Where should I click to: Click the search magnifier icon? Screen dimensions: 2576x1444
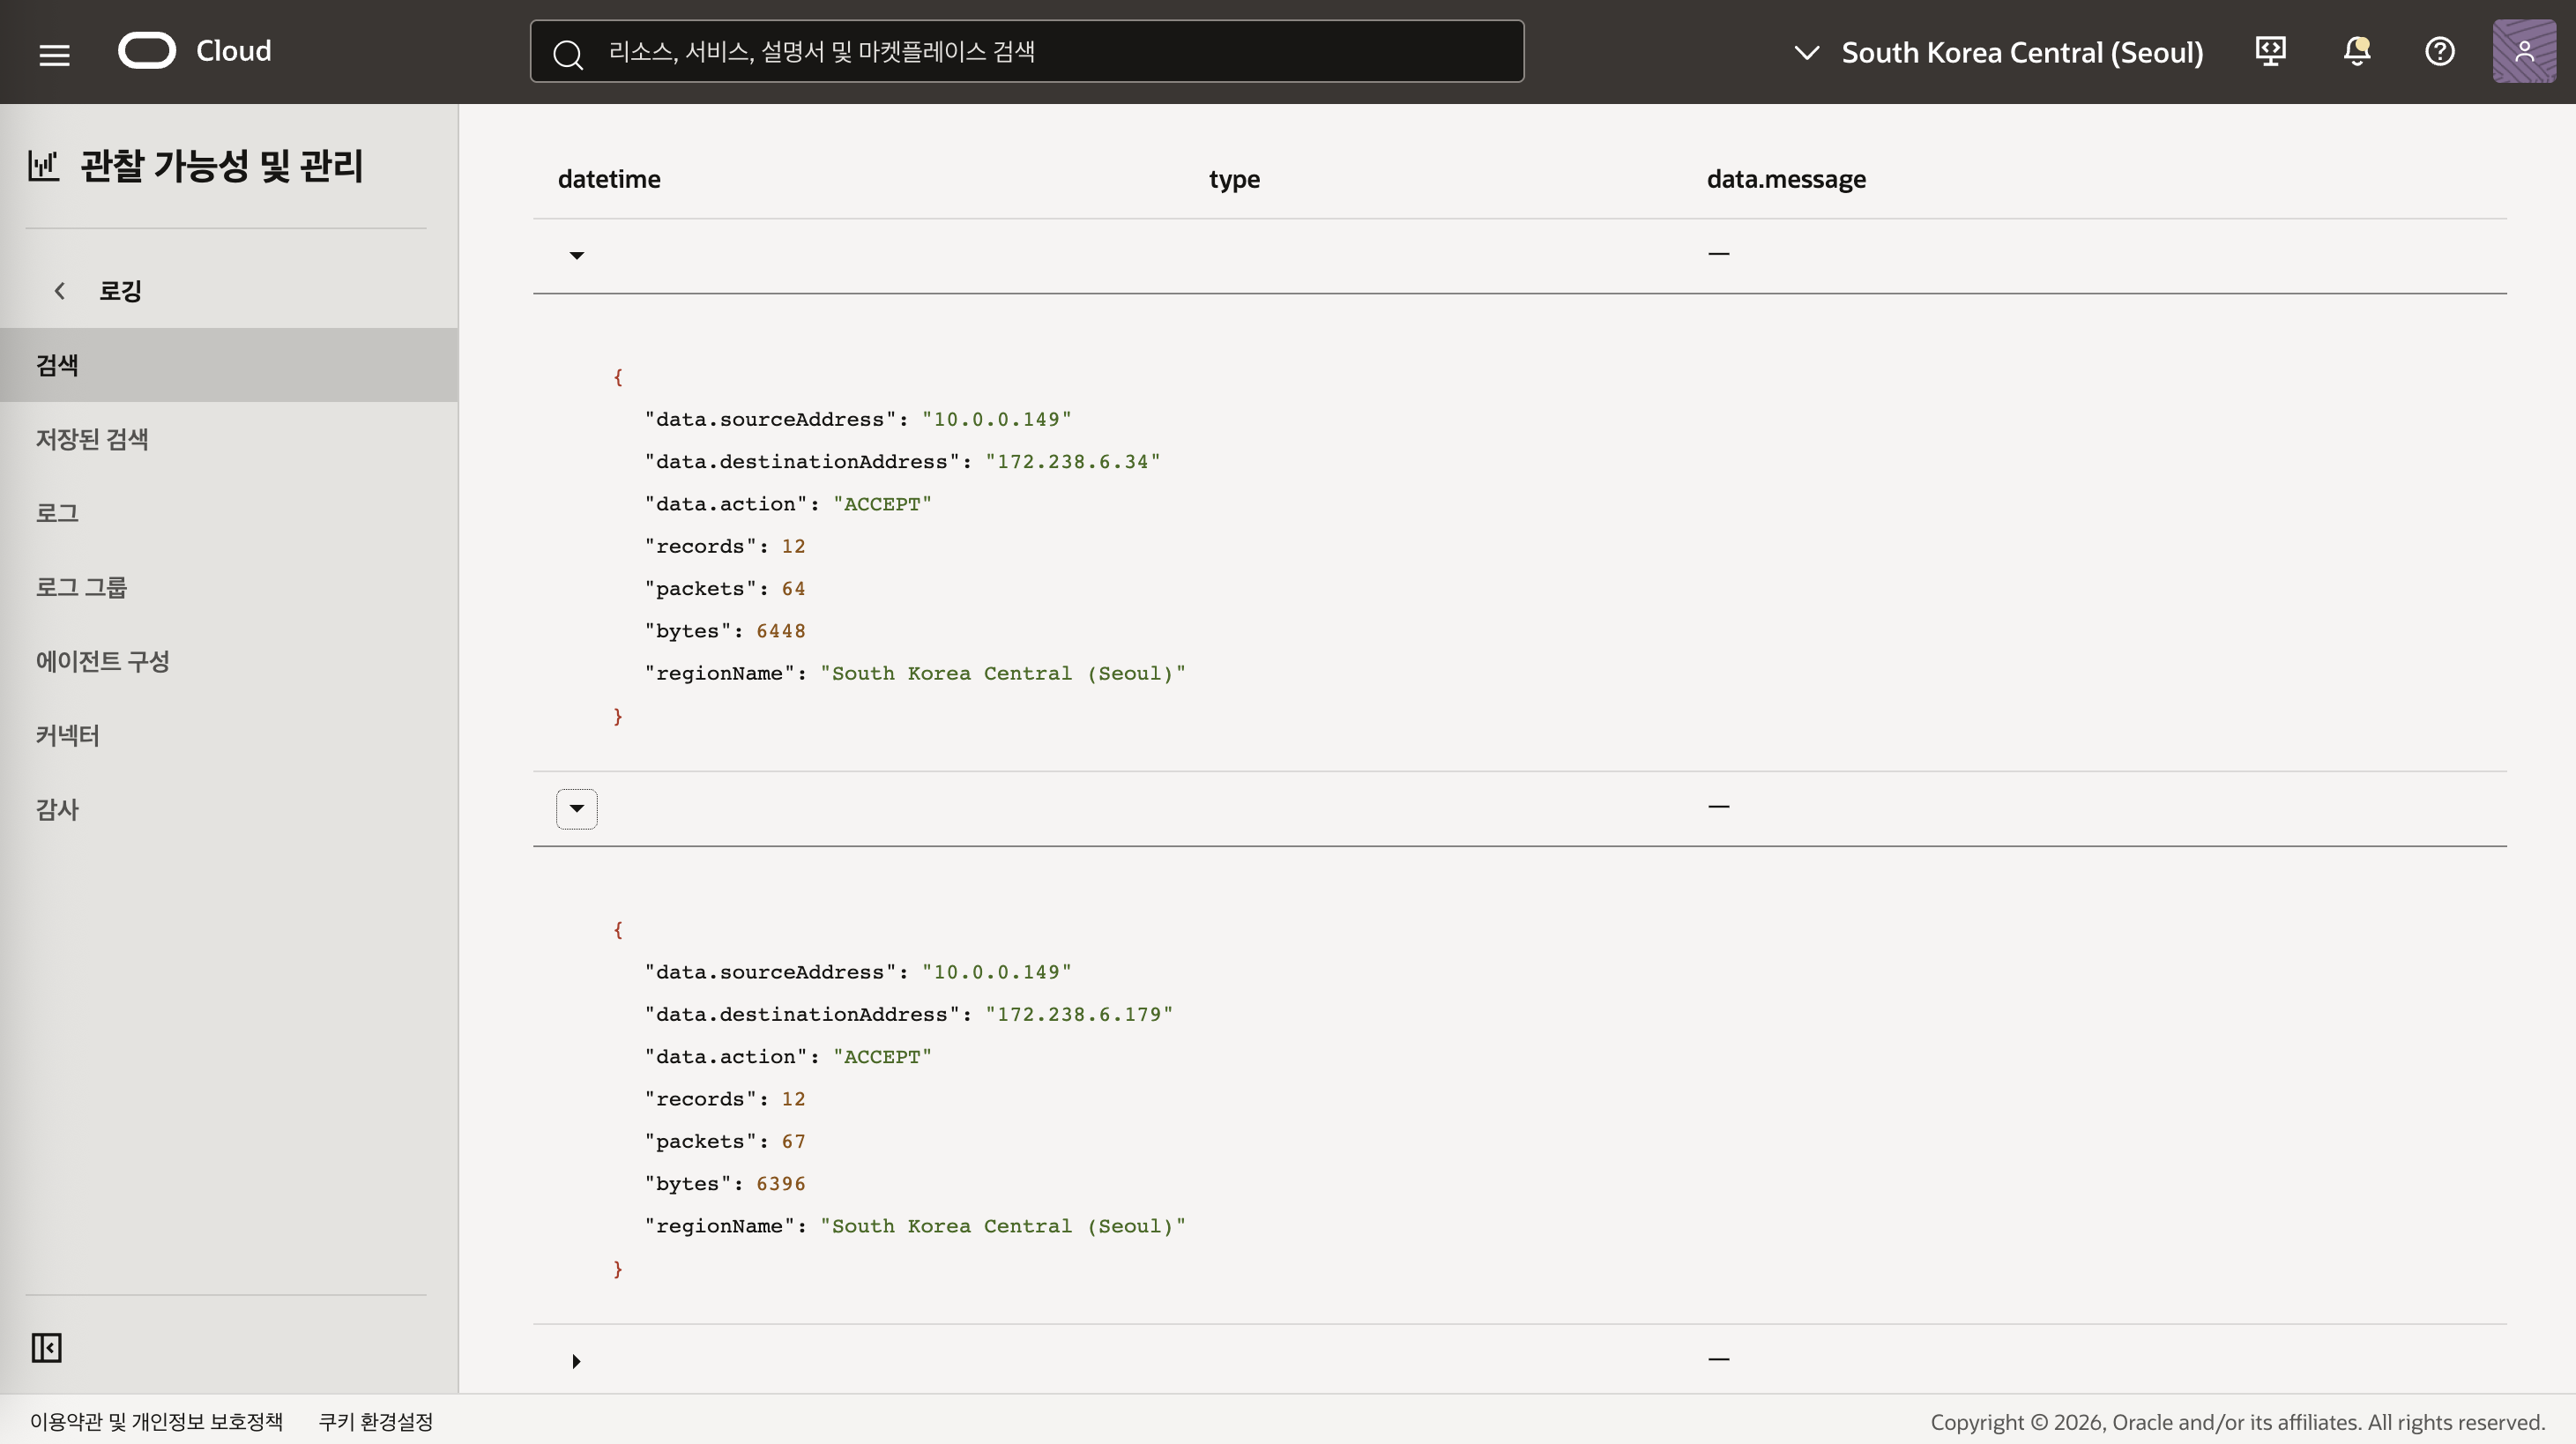[568, 54]
